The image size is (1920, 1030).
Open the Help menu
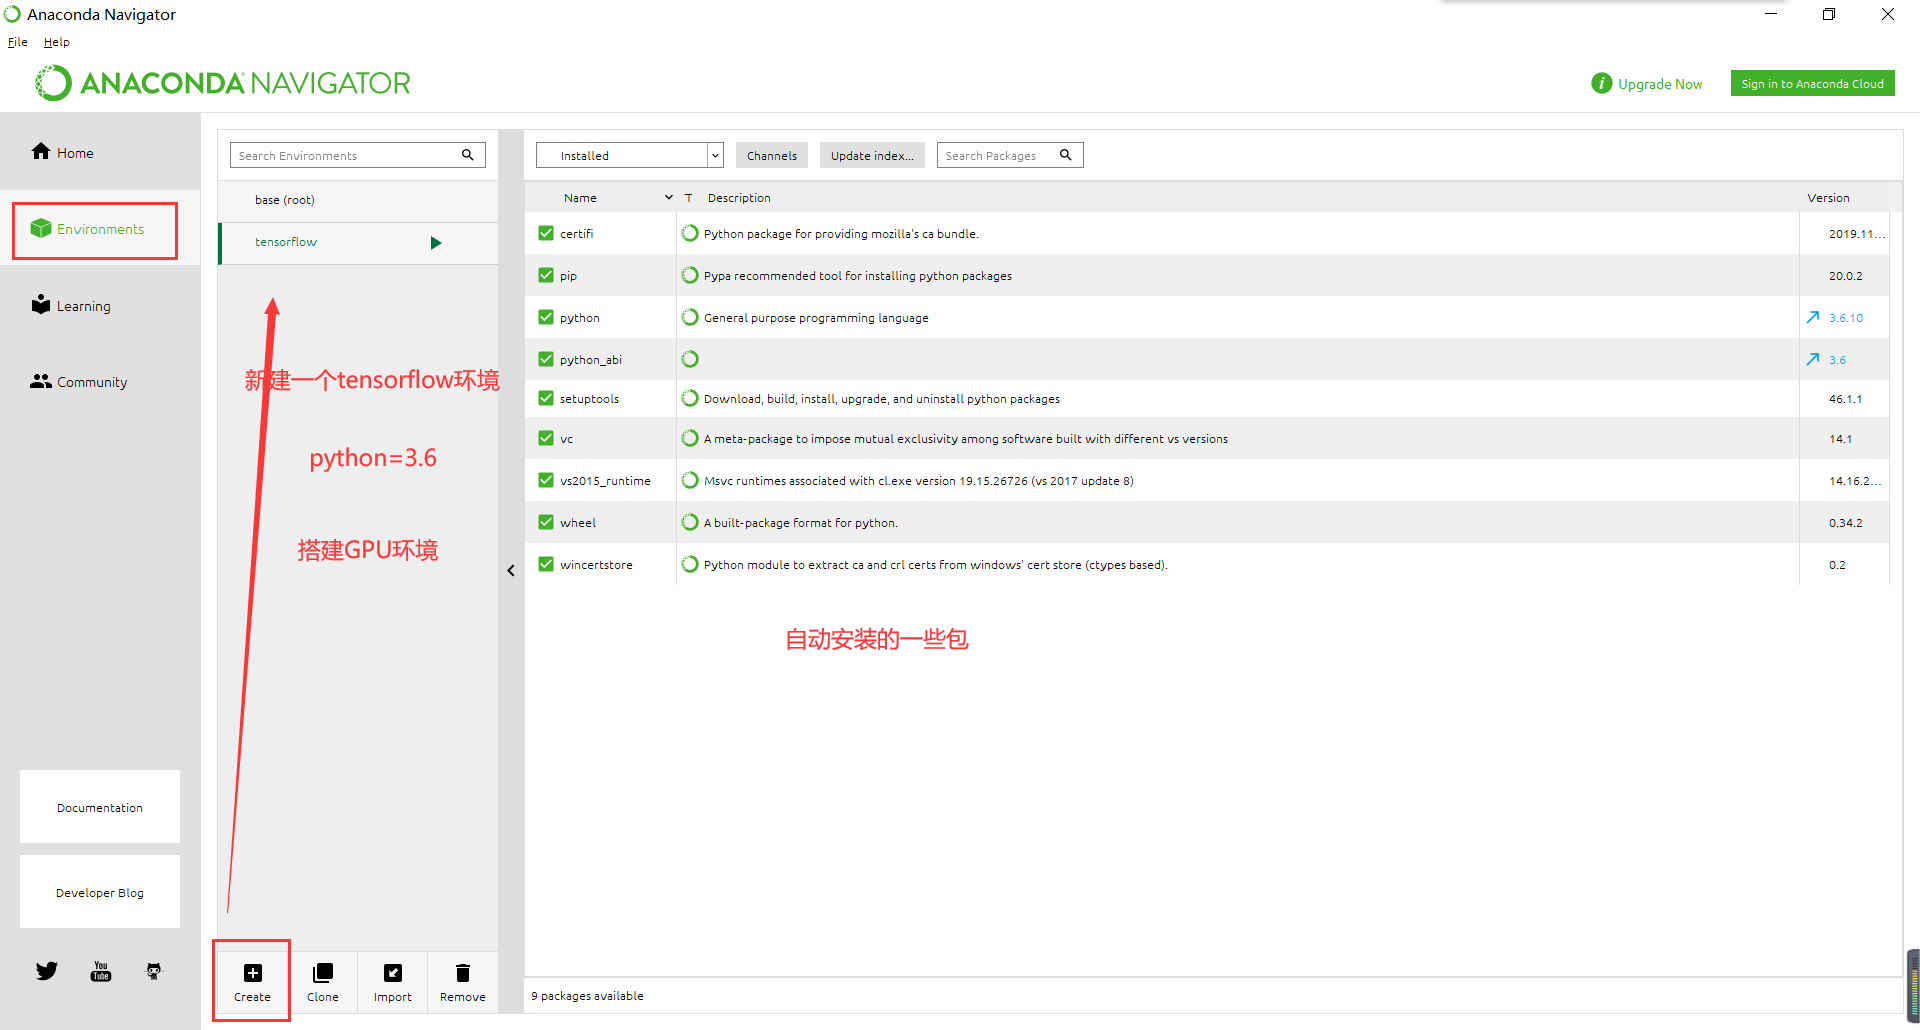56,41
